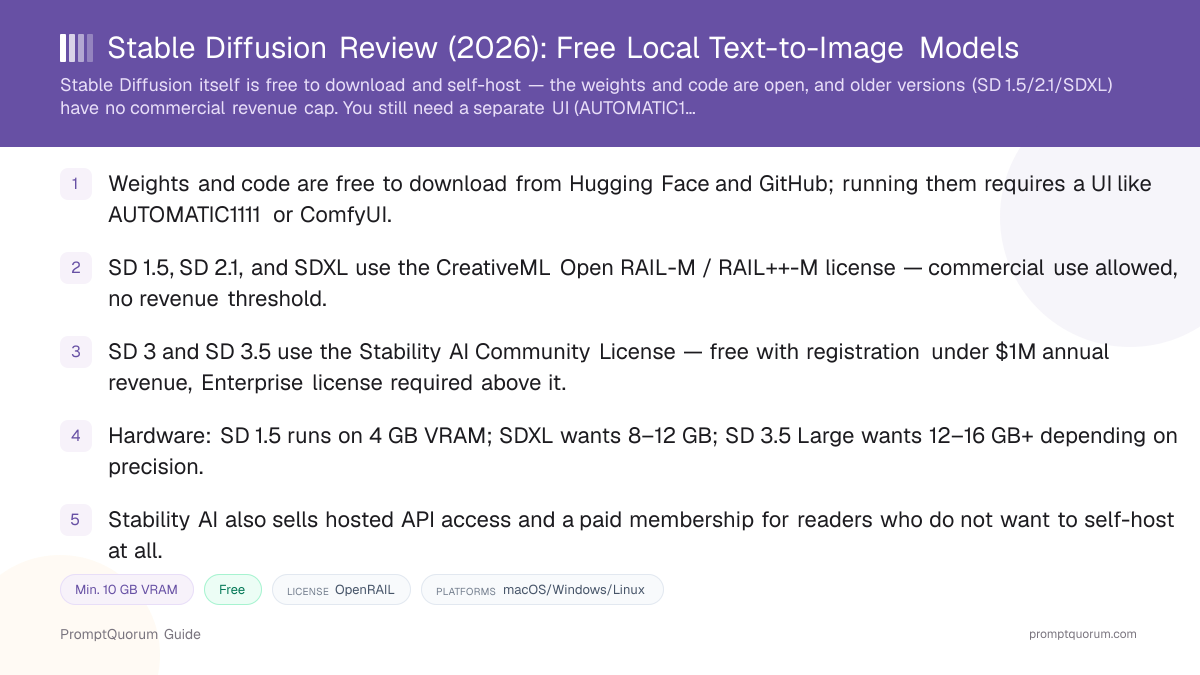The width and height of the screenshot is (1200, 675).
Task: Select the Hardware VRAM requirements point
Action: (x=643, y=451)
